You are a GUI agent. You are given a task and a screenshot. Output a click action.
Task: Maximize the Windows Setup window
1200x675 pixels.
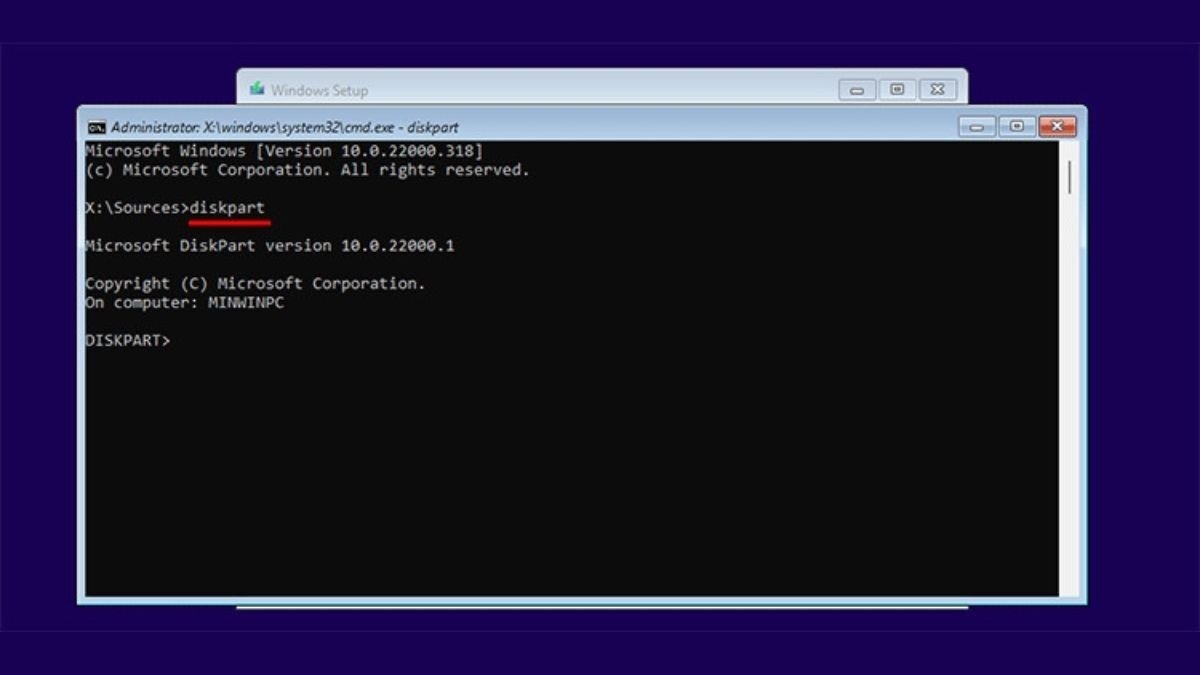[x=897, y=90]
